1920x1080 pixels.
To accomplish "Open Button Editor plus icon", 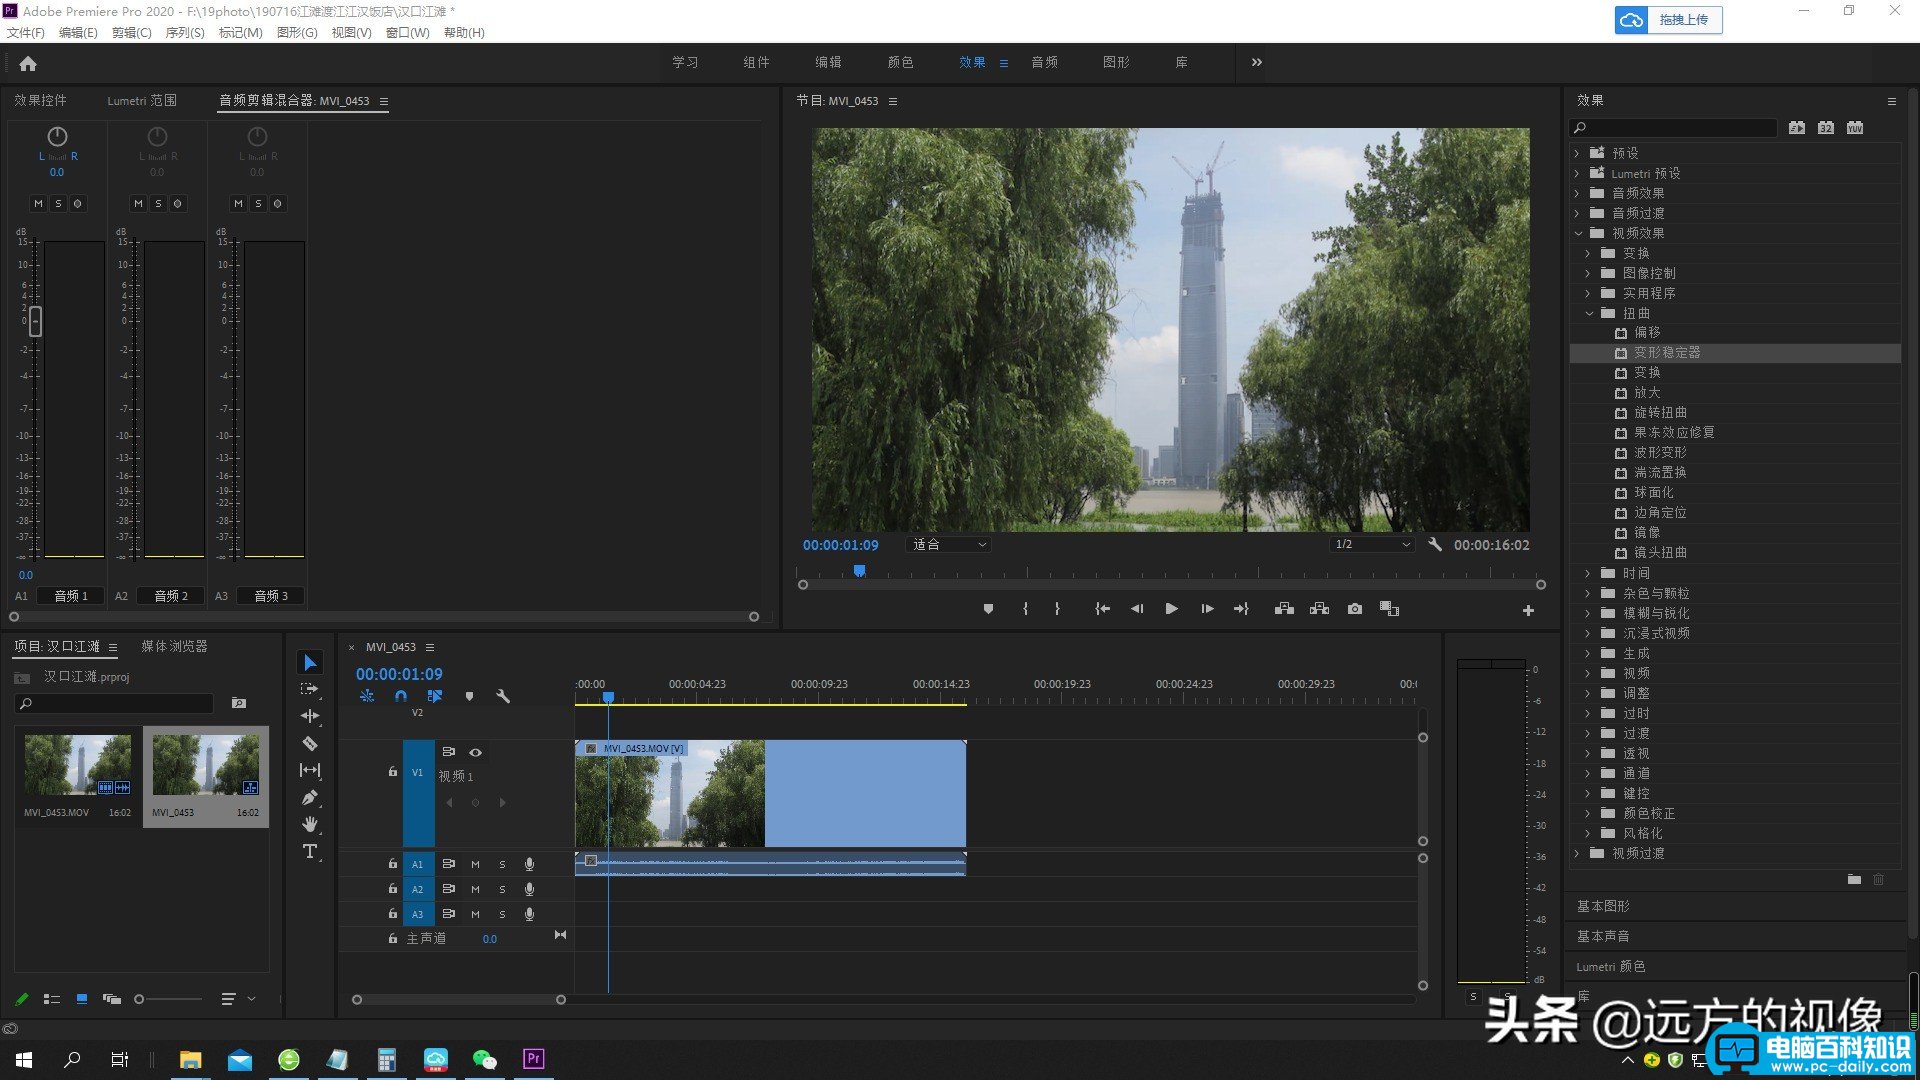I will (1528, 610).
